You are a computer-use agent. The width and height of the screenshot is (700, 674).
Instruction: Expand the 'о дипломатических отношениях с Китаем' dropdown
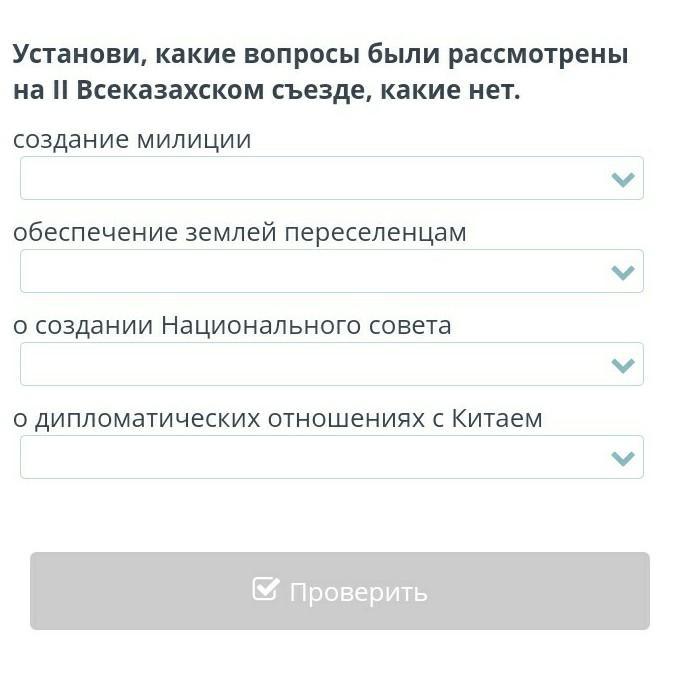coord(331,457)
